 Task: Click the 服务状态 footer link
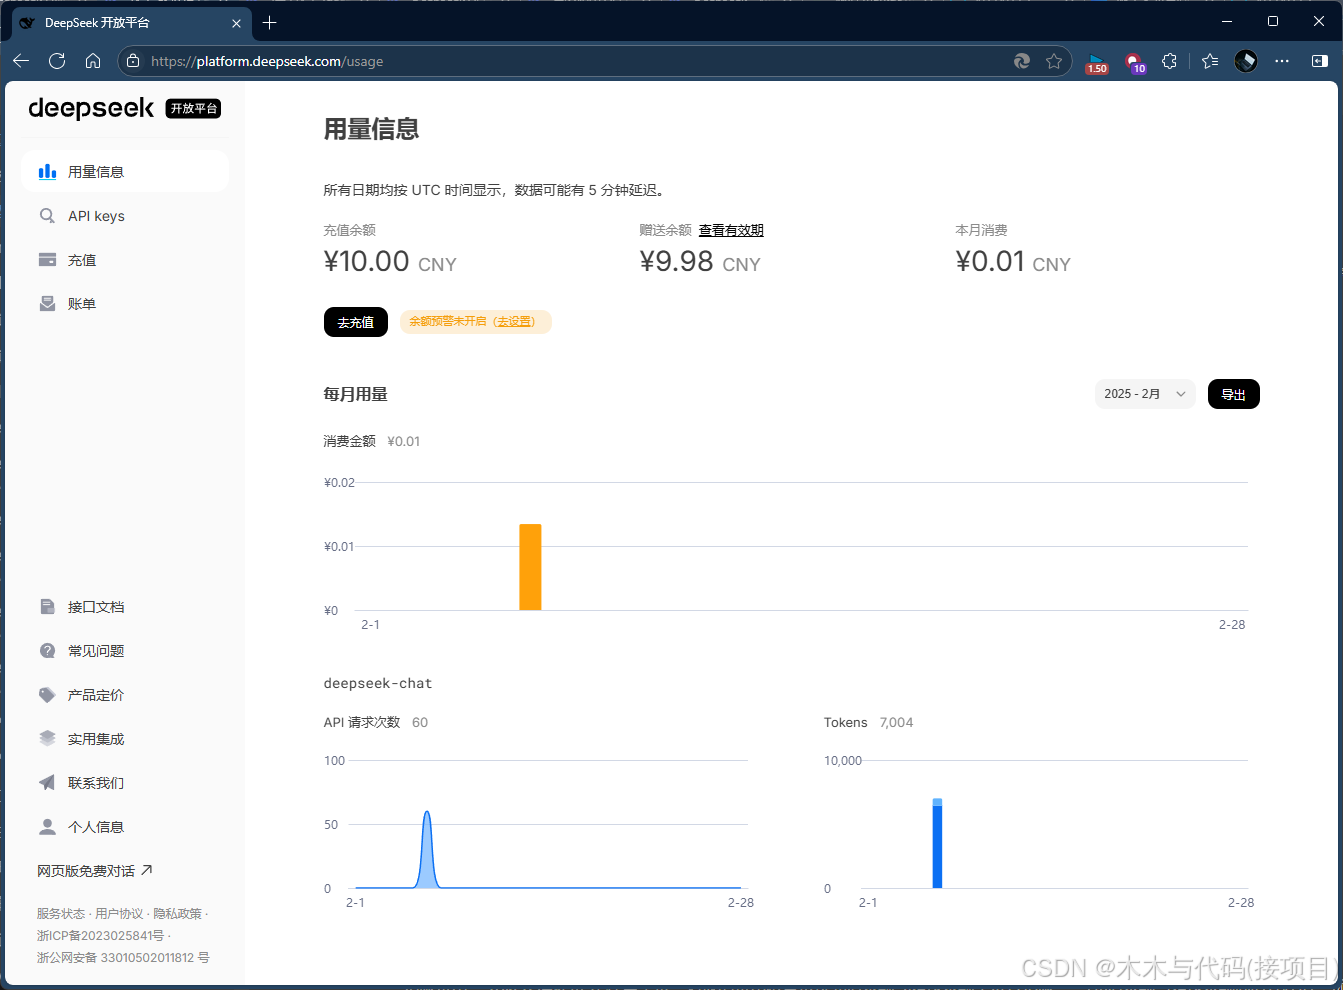tap(61, 914)
